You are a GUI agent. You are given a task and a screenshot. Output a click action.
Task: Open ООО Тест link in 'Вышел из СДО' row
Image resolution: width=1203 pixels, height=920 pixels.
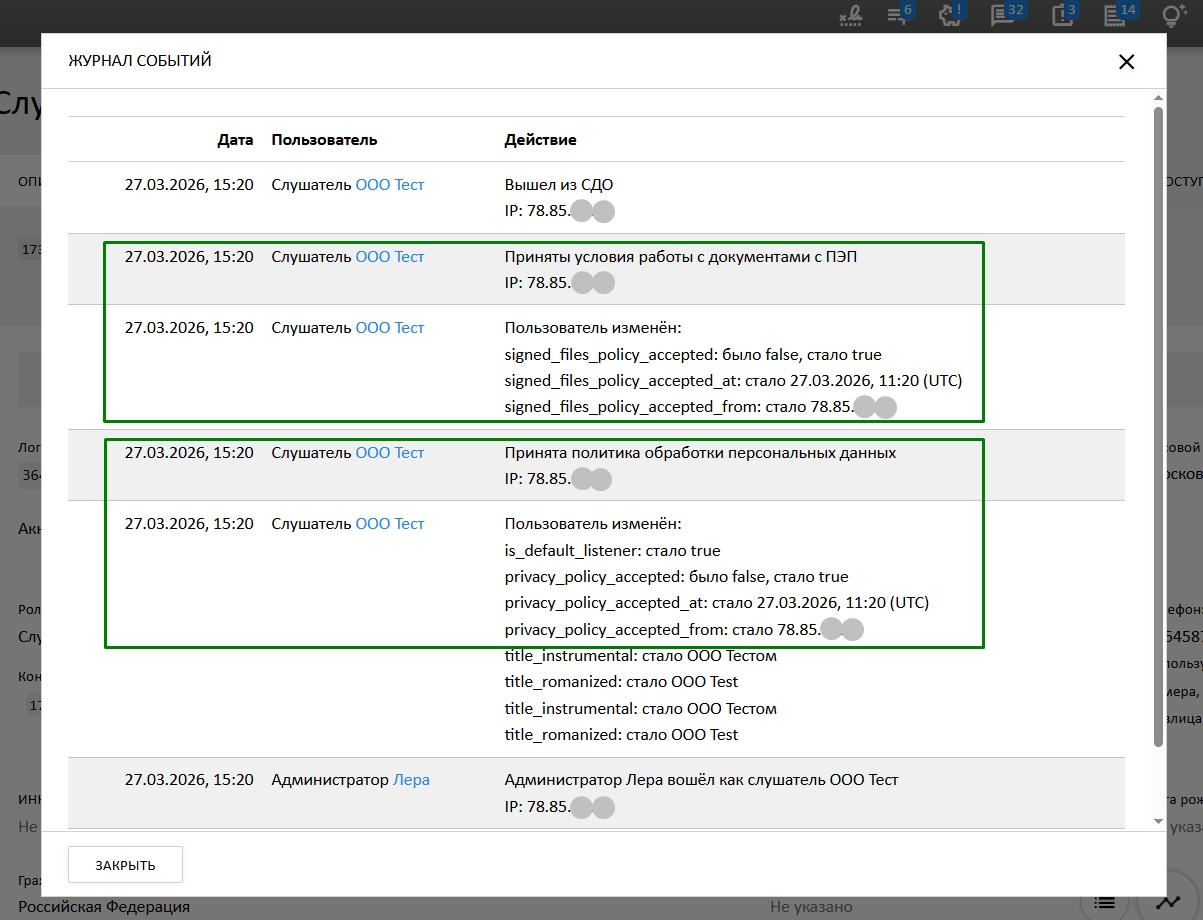[x=390, y=185]
